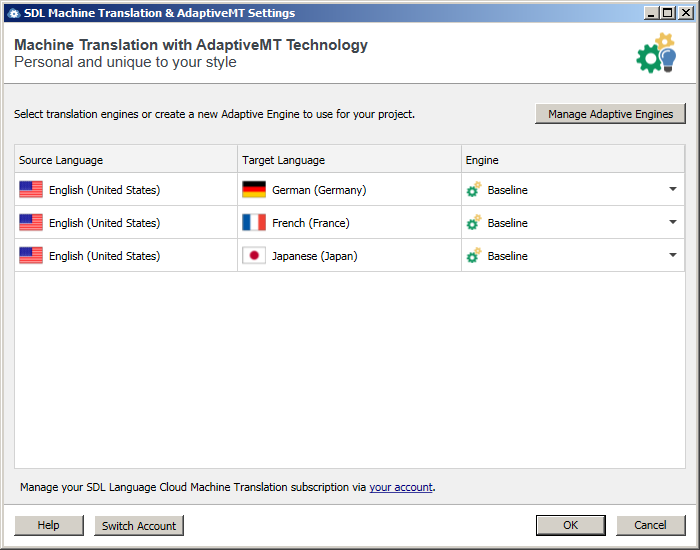Image resolution: width=700 pixels, height=550 pixels.
Task: Click the AdaptiveMT gears and lightbulb logo
Action: pos(656,53)
